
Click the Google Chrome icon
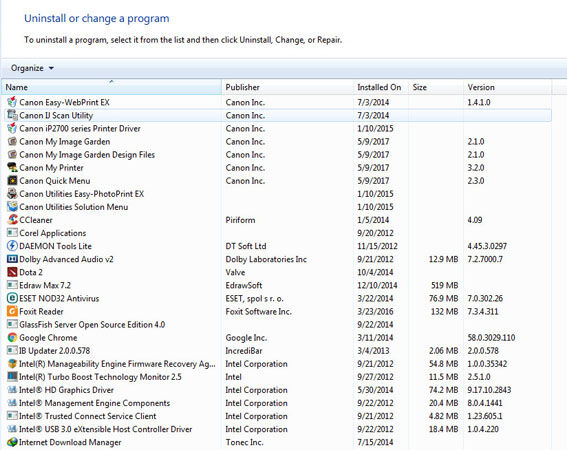(x=12, y=338)
